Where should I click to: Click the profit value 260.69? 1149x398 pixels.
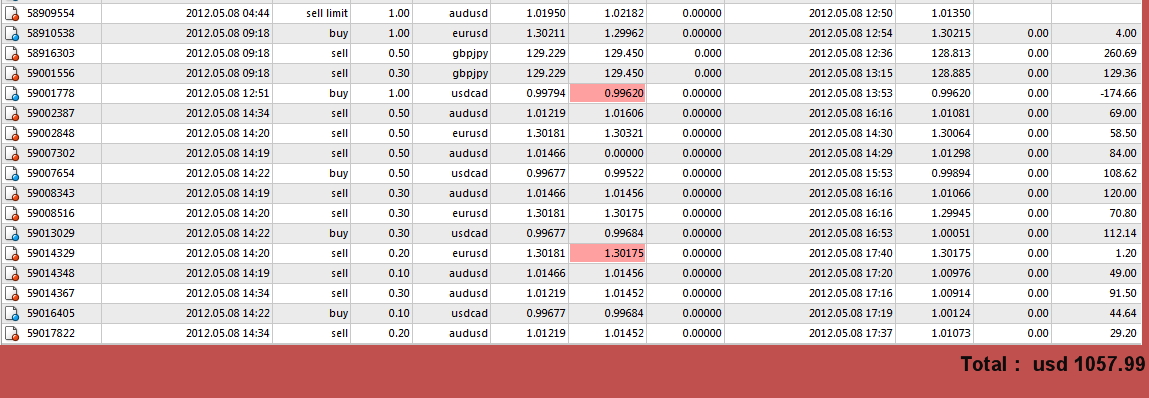(x=1120, y=54)
